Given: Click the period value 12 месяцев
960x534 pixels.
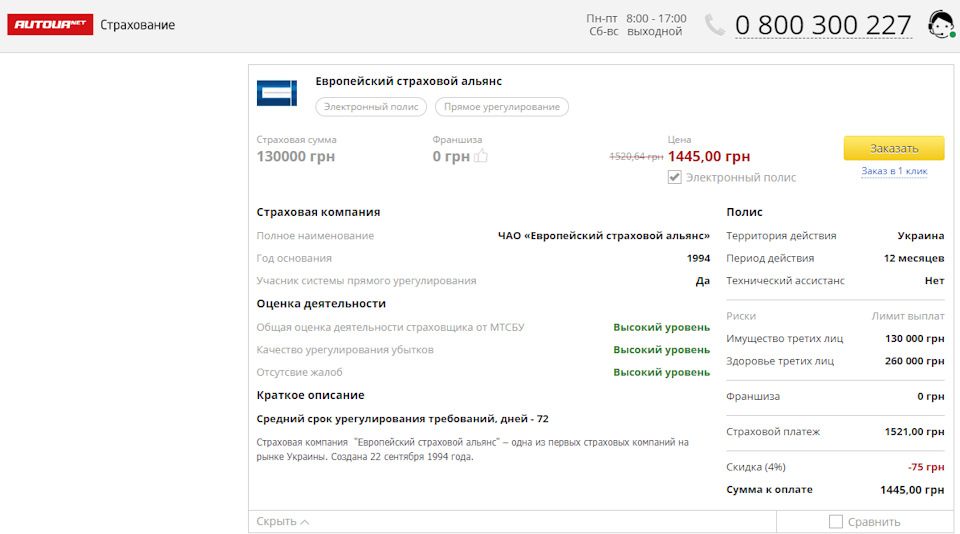Looking at the screenshot, I should (913, 258).
